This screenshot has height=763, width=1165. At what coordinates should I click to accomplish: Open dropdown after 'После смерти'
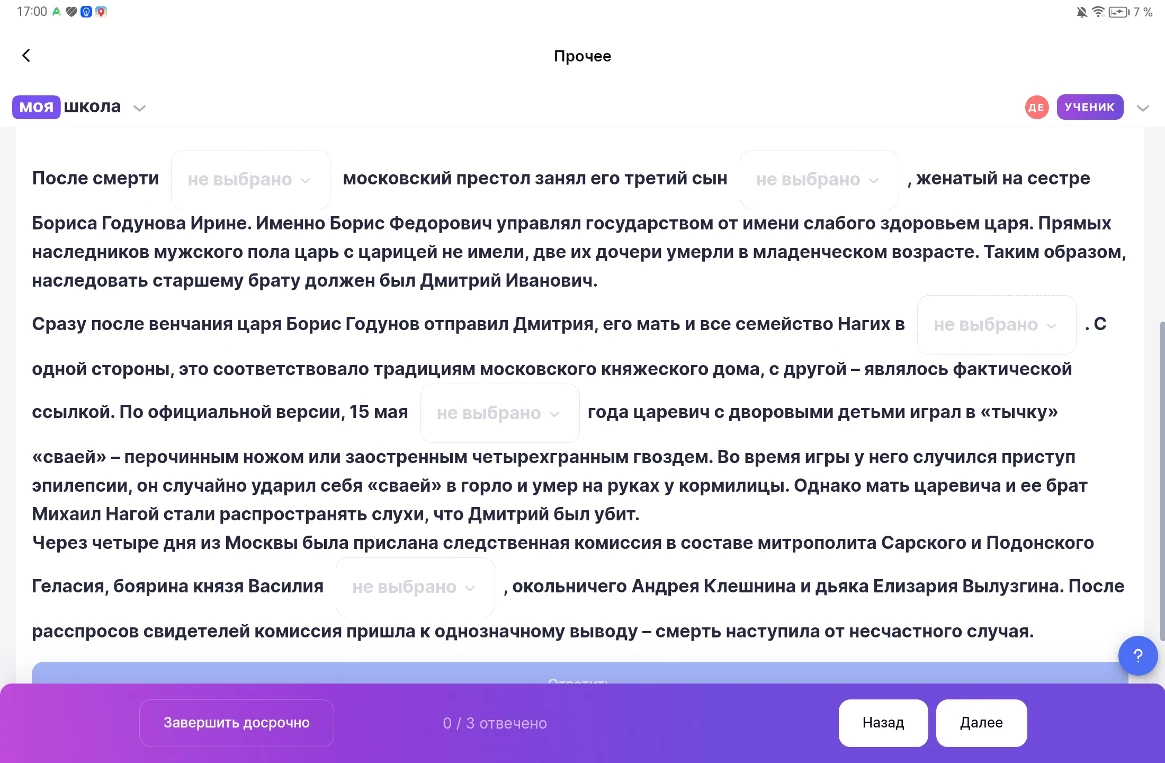(x=250, y=179)
